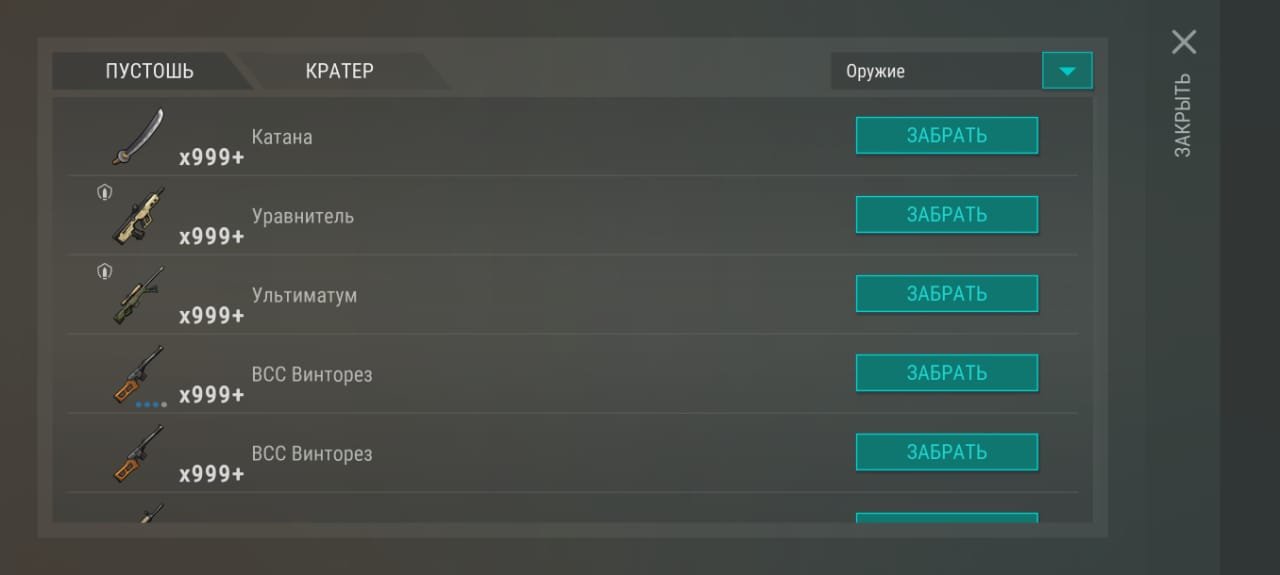
Task: Open the Оружие category dropdown
Action: point(936,71)
